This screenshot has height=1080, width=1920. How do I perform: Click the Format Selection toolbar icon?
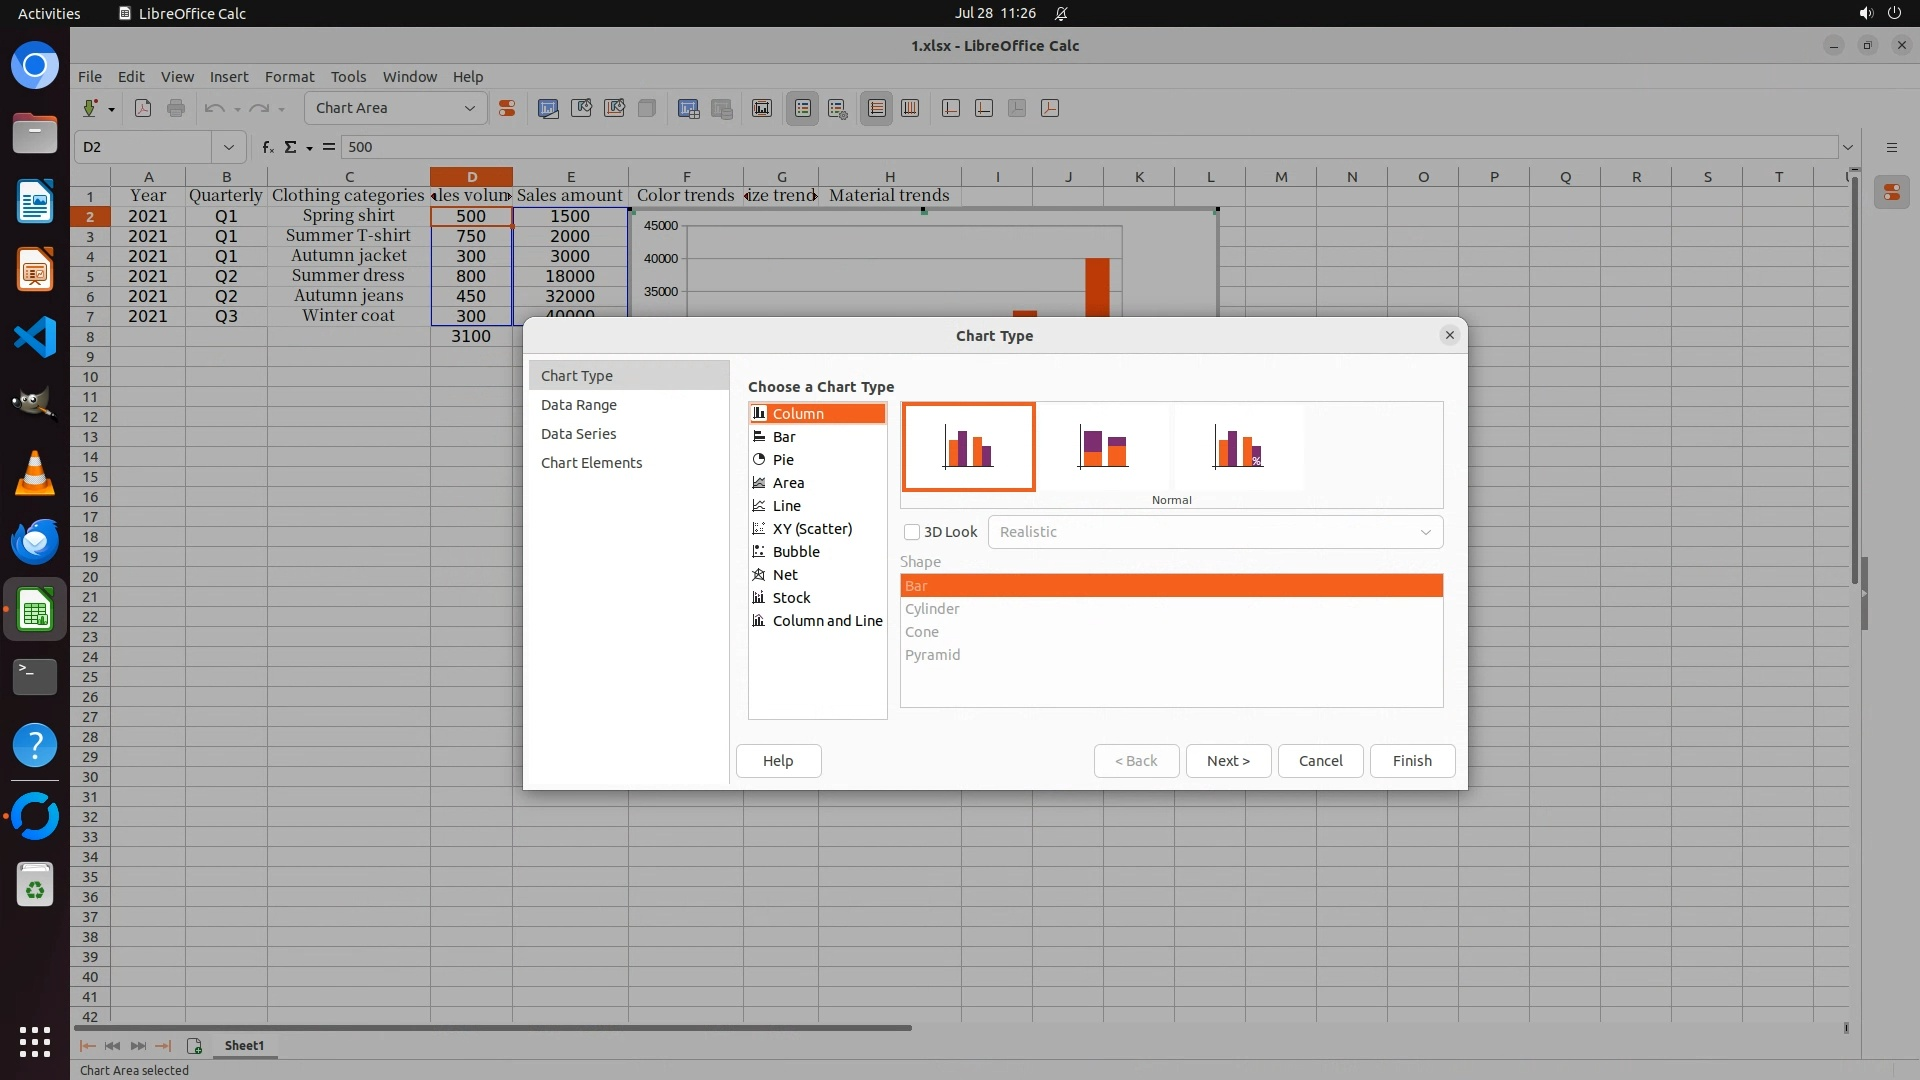point(507,108)
